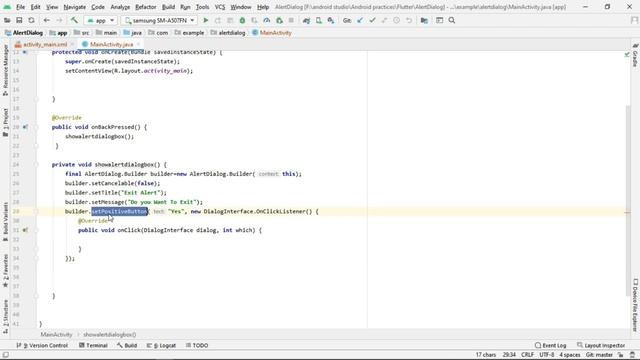Viewport: 640px width, 360px height.
Task: Open Project Structure folder icon
Action: (424, 20)
